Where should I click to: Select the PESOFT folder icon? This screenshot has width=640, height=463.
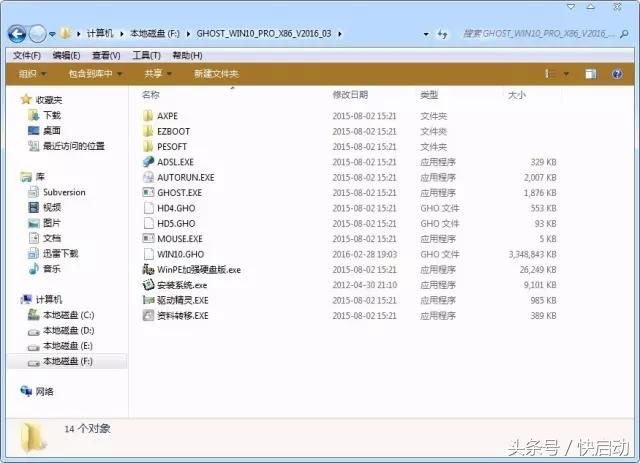(x=148, y=147)
